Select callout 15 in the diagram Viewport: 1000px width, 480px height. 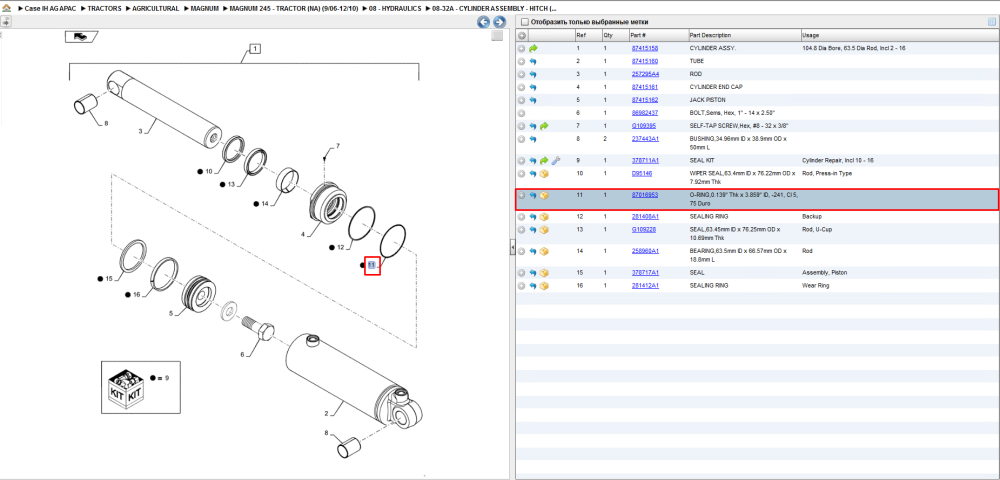pos(108,279)
